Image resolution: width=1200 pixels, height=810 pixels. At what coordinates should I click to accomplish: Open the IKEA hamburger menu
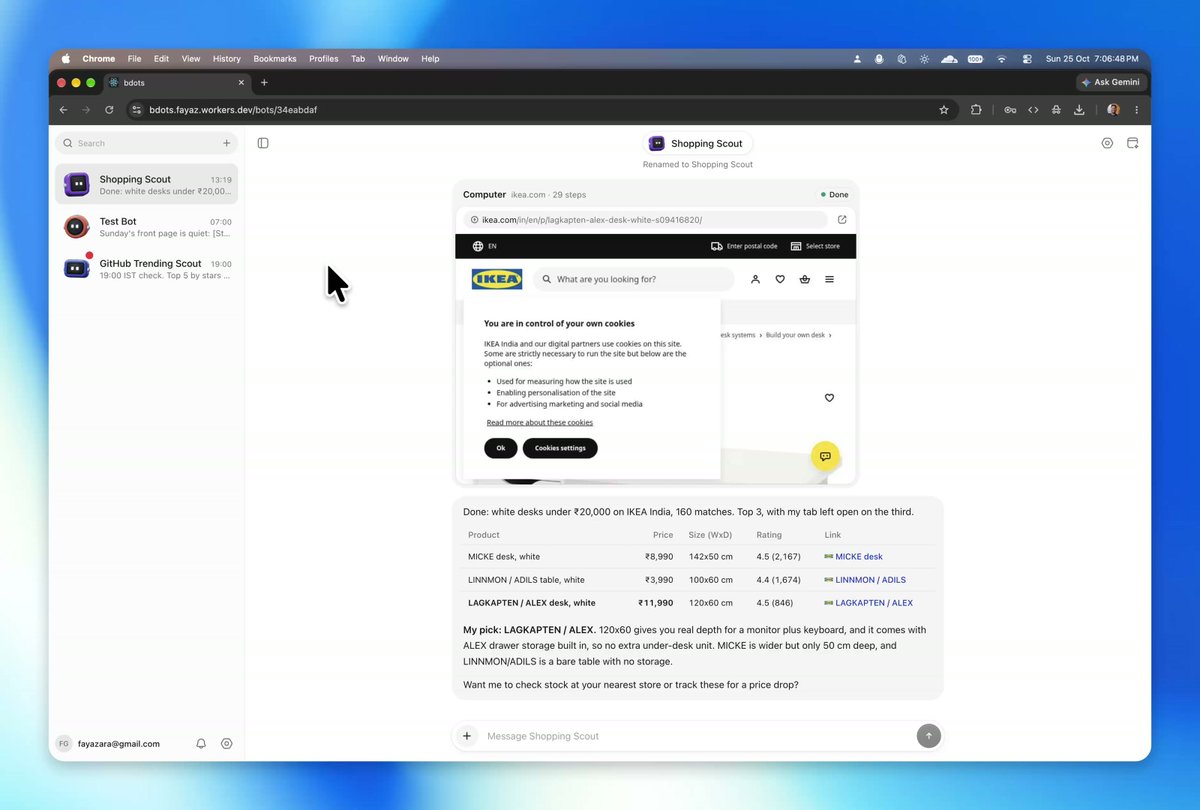click(x=829, y=279)
